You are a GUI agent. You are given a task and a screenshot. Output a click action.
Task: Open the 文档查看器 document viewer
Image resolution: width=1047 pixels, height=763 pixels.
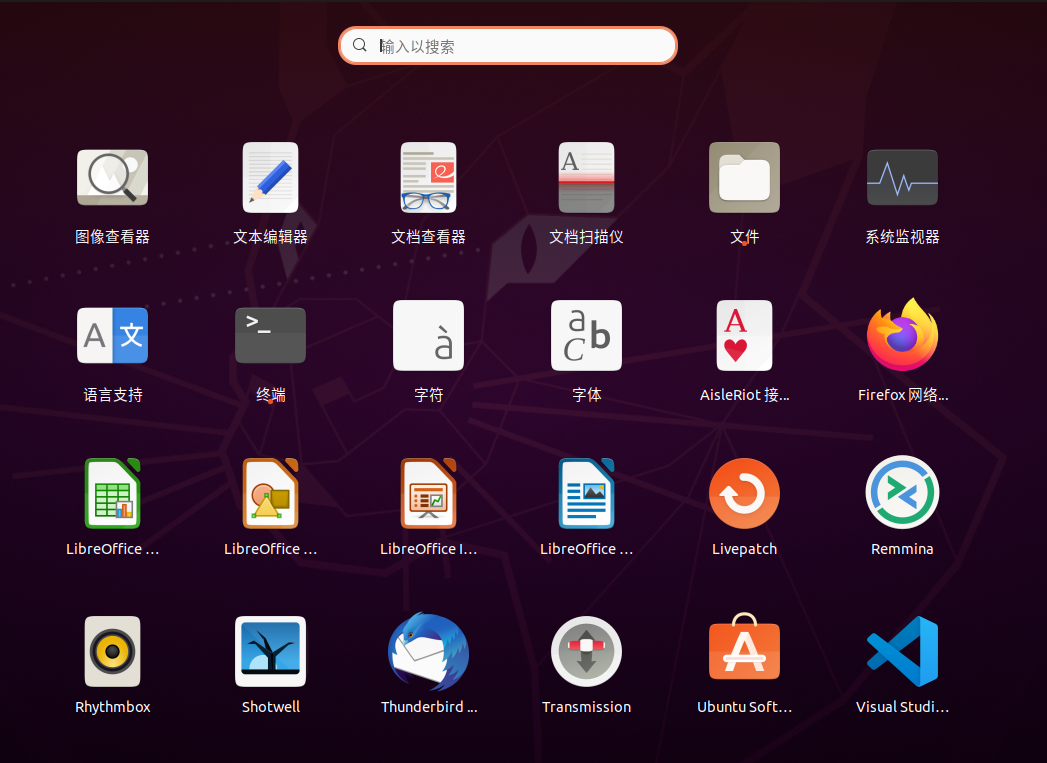[x=429, y=178]
